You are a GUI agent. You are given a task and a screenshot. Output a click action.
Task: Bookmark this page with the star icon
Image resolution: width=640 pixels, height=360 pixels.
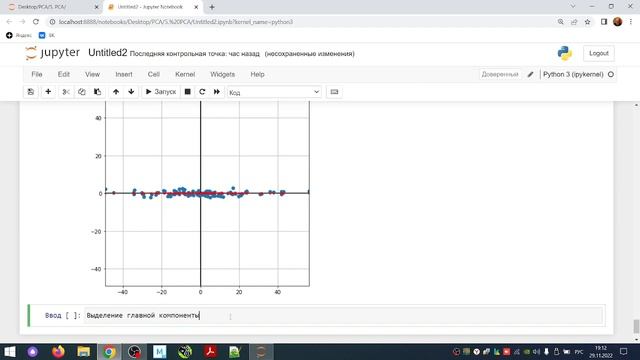(x=588, y=22)
